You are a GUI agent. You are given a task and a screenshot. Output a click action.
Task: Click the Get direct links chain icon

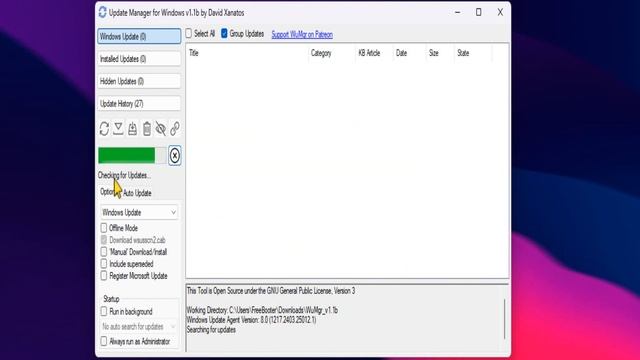tap(175, 129)
